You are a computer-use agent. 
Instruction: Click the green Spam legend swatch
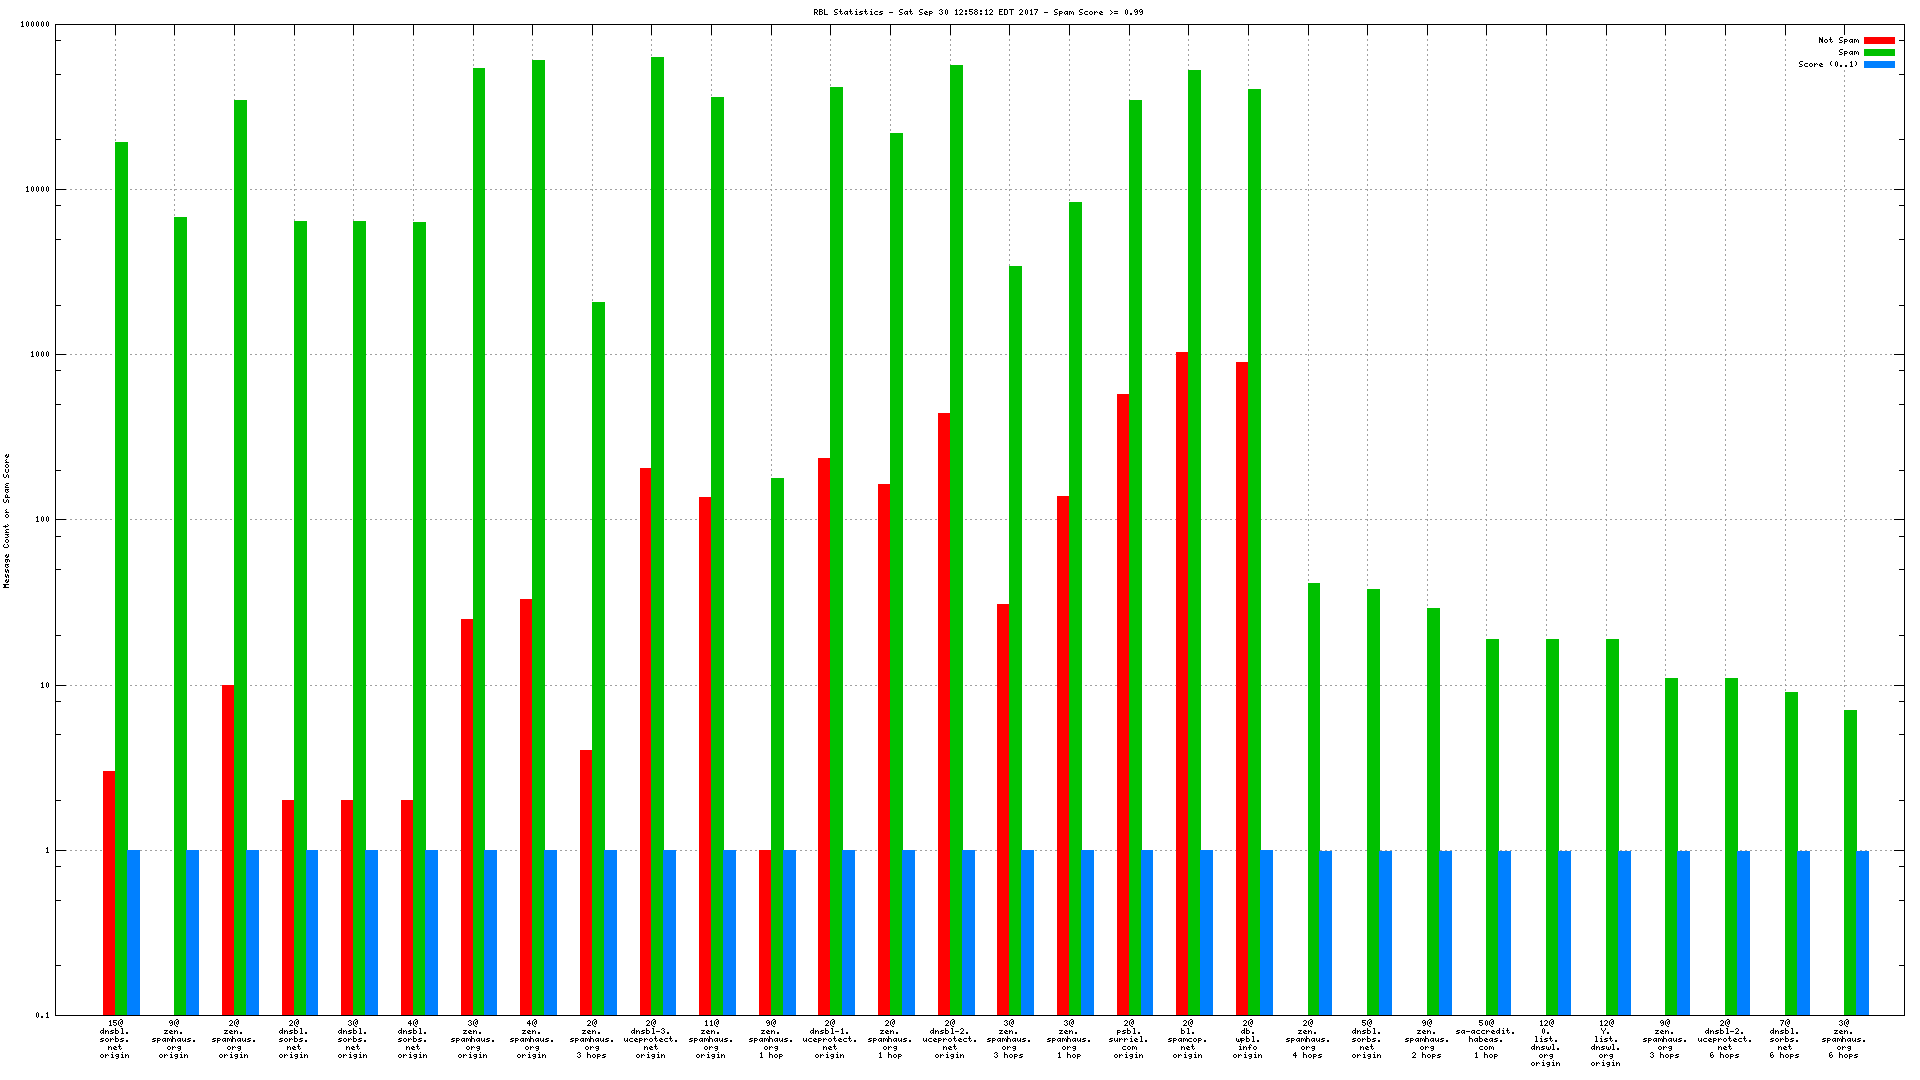pyautogui.click(x=1879, y=53)
